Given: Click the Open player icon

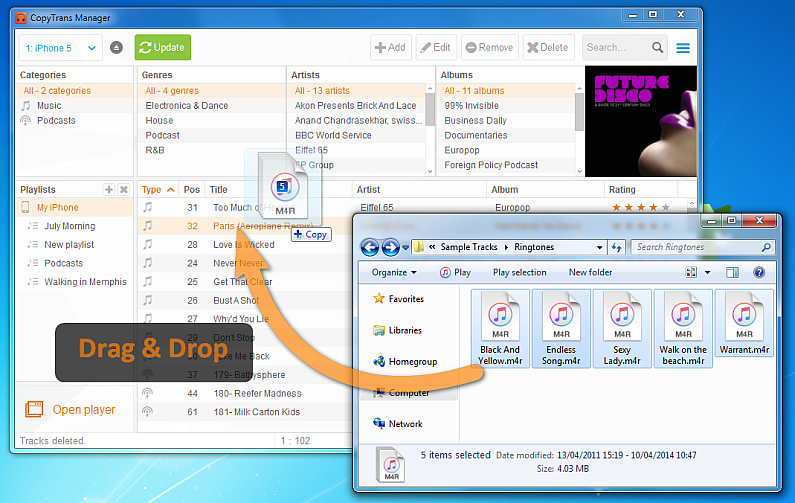Looking at the screenshot, I should [x=34, y=409].
